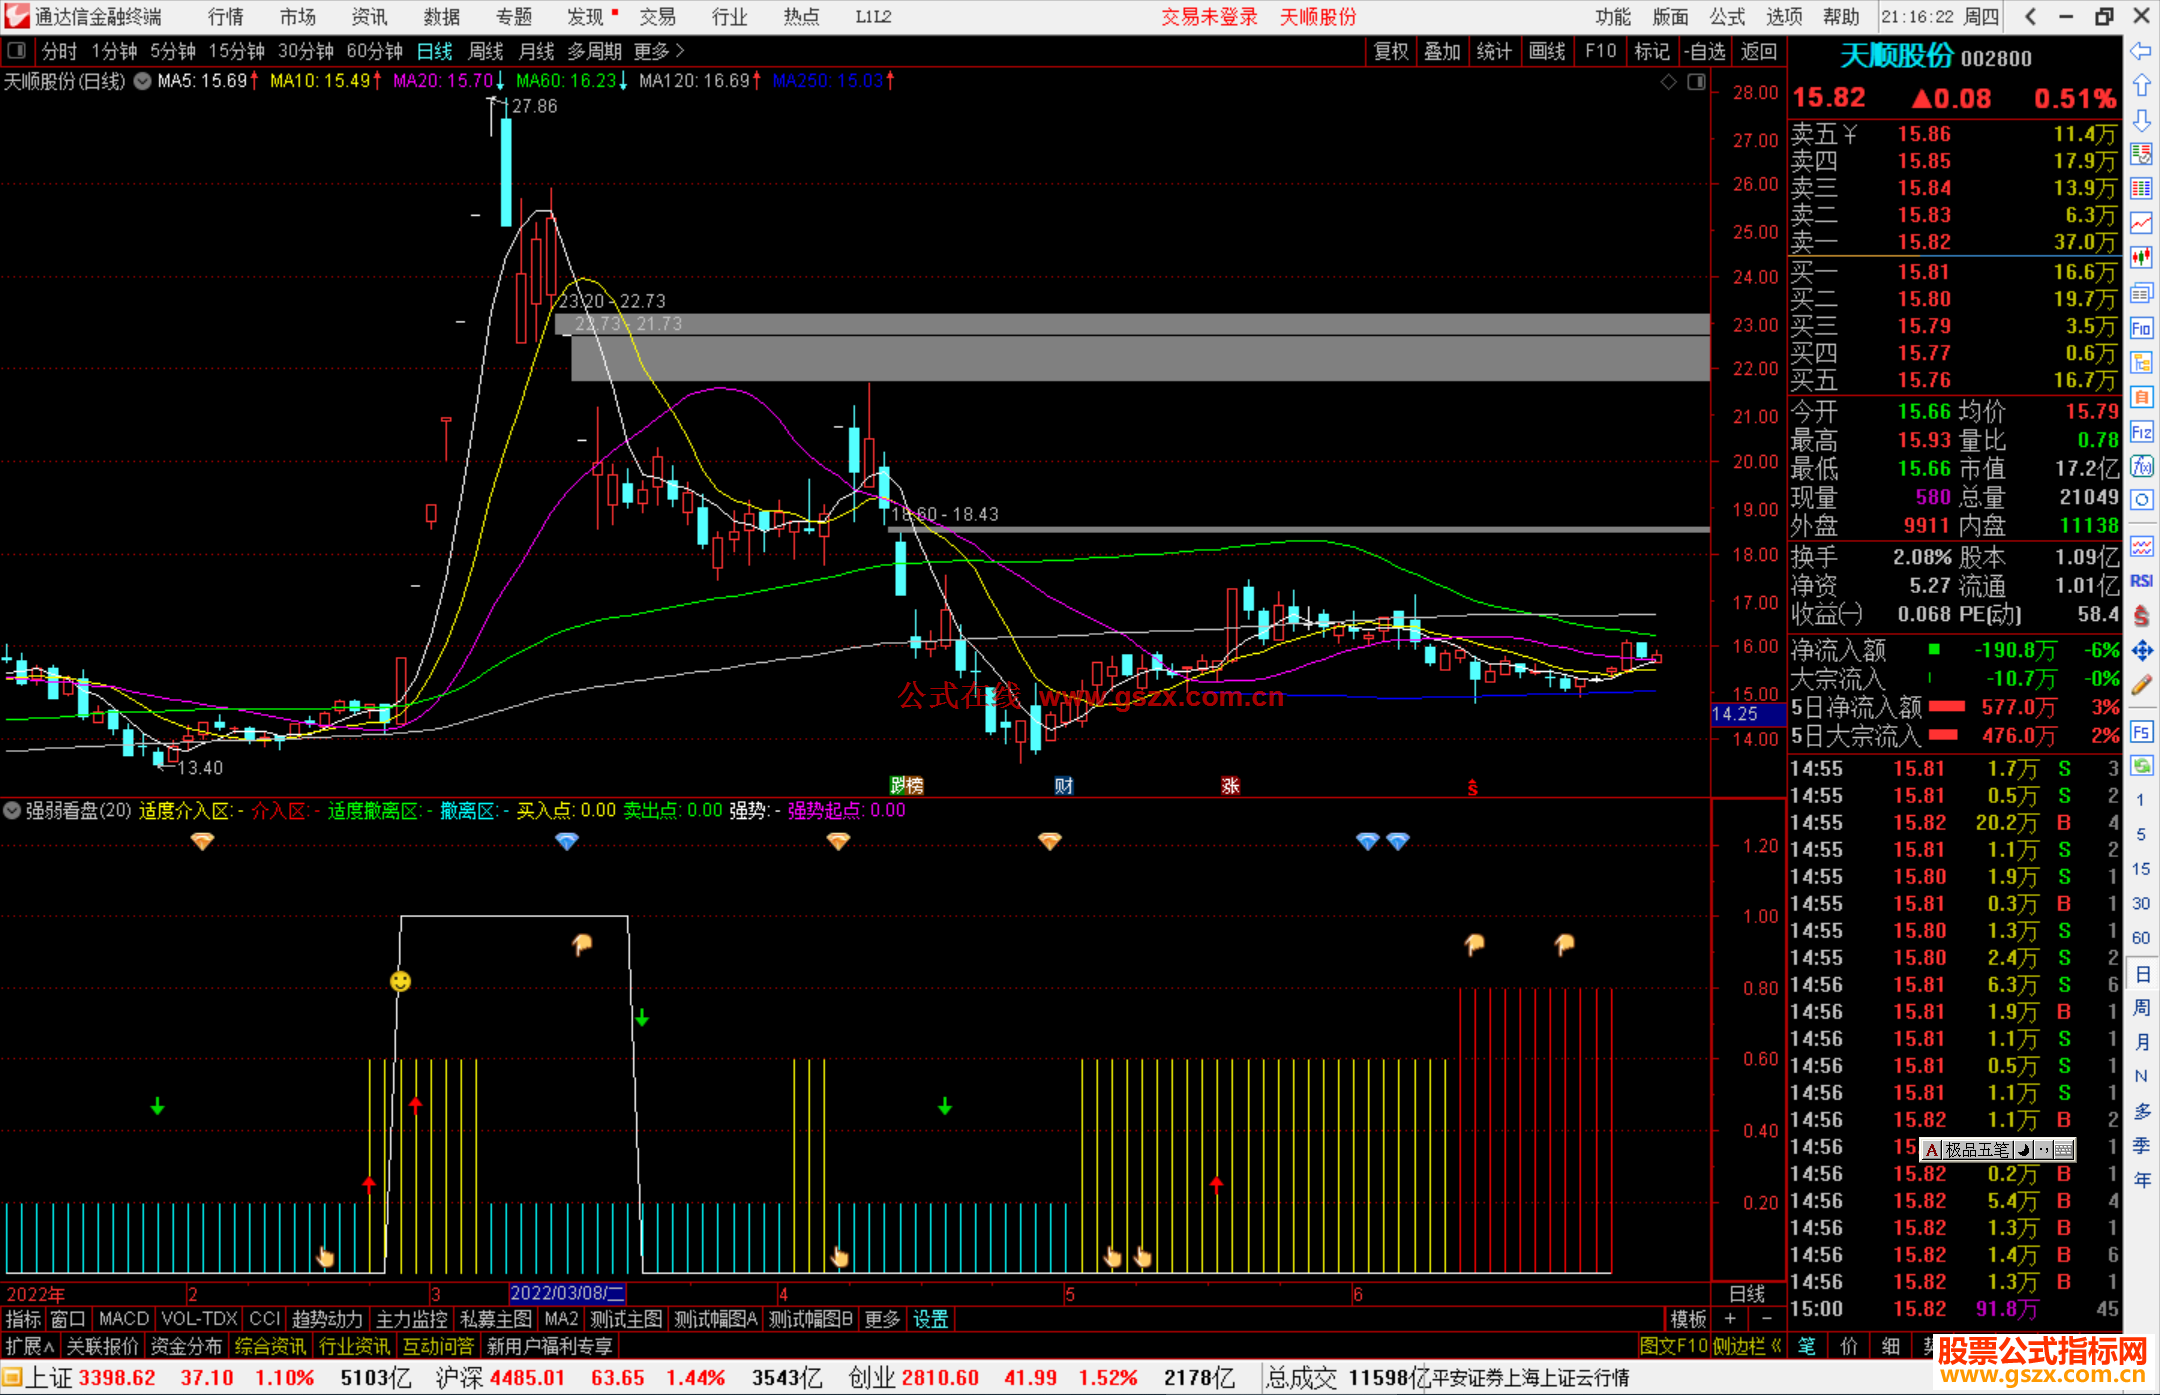This screenshot has width=2160, height=1395.
Task: Click the 叠加 overlay button
Action: 1442,51
